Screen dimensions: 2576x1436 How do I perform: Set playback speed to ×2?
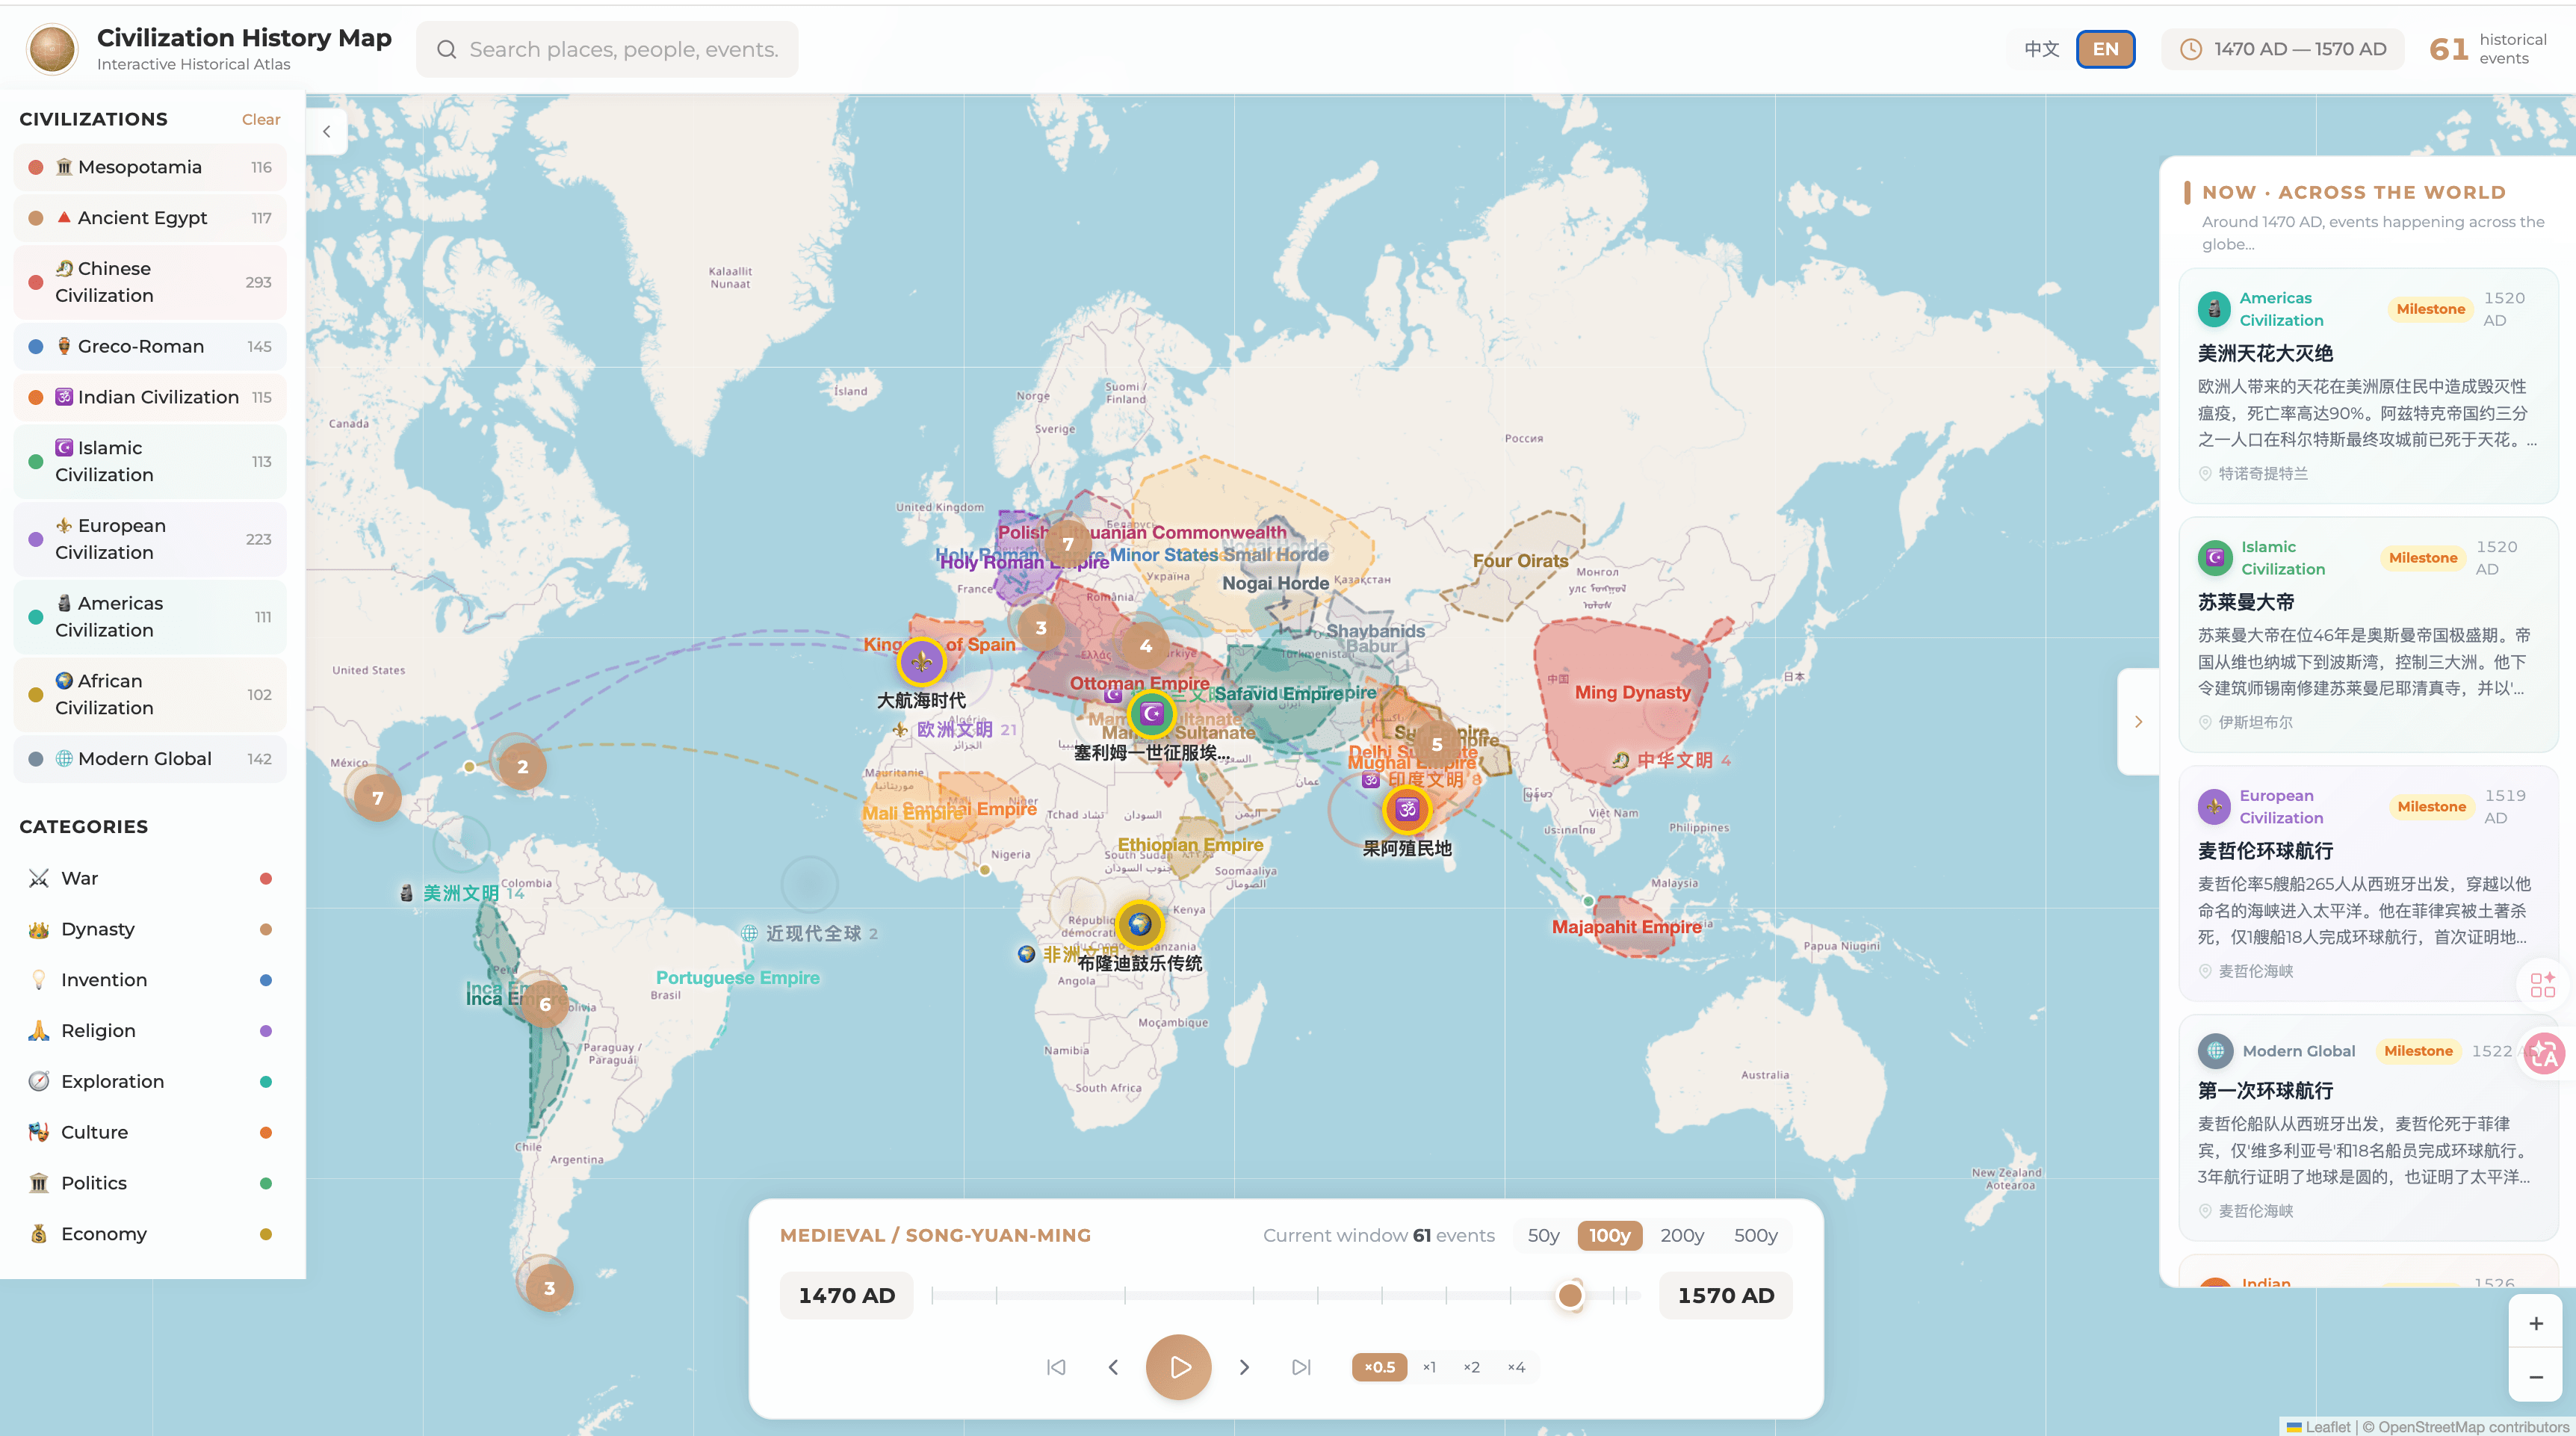[1472, 1367]
